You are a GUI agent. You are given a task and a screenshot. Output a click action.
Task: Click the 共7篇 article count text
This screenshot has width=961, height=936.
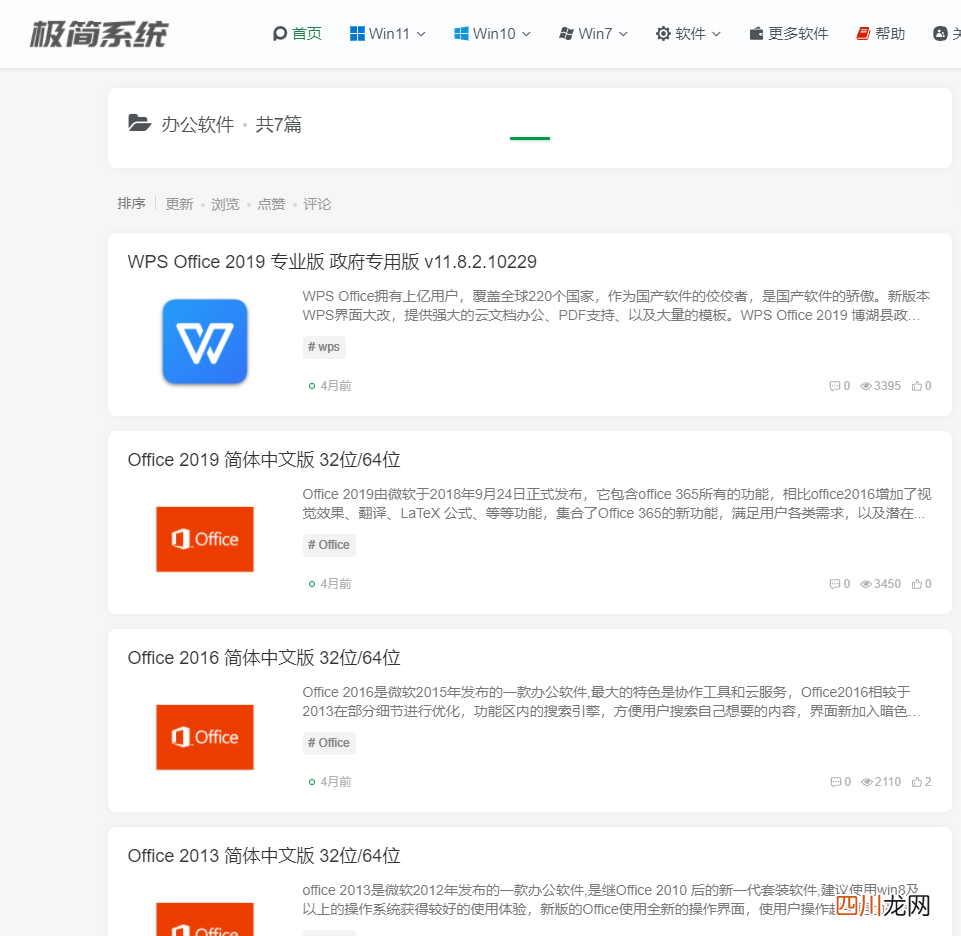tap(278, 124)
